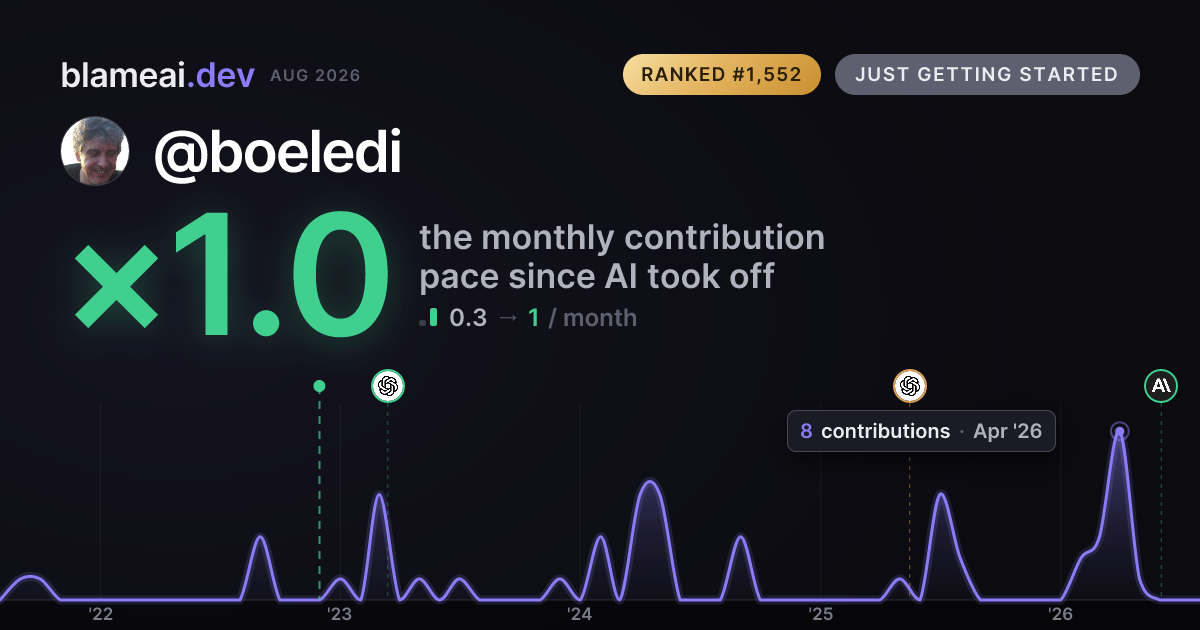1200x630 pixels.
Task: Open the @boeledi profile avatar
Action: (95, 151)
